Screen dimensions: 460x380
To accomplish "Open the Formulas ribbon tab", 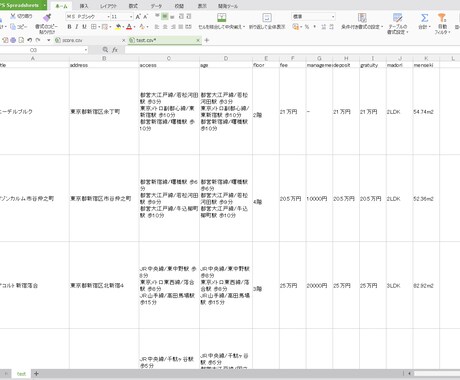I will (x=133, y=6).
